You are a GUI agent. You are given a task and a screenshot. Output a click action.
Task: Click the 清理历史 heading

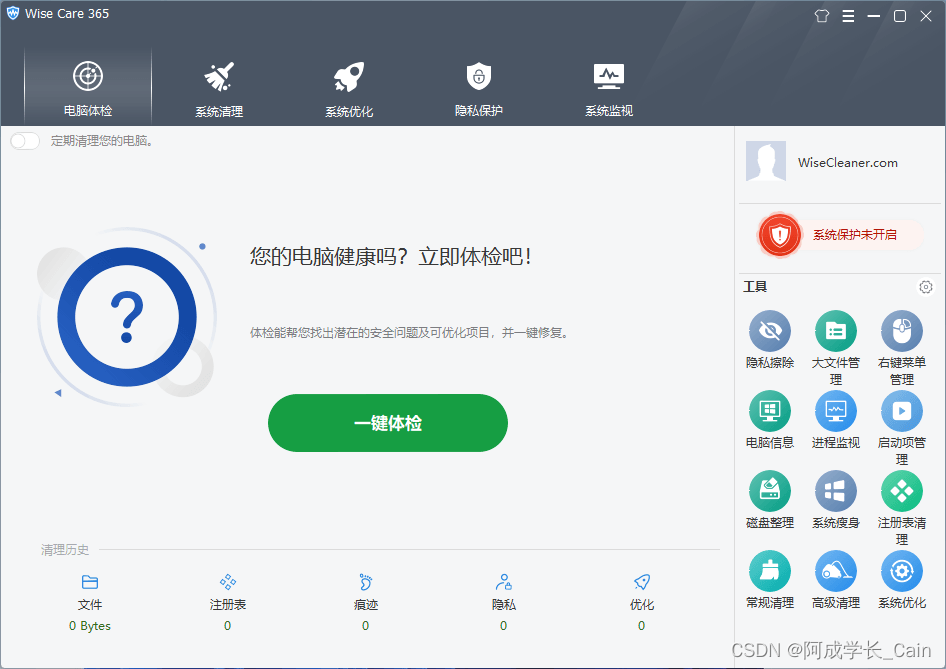[65, 550]
